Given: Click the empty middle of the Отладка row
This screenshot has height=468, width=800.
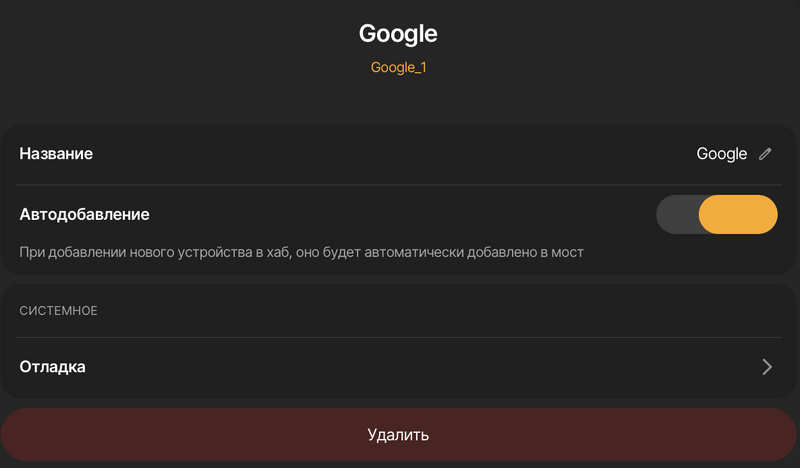Looking at the screenshot, I should 400,367.
